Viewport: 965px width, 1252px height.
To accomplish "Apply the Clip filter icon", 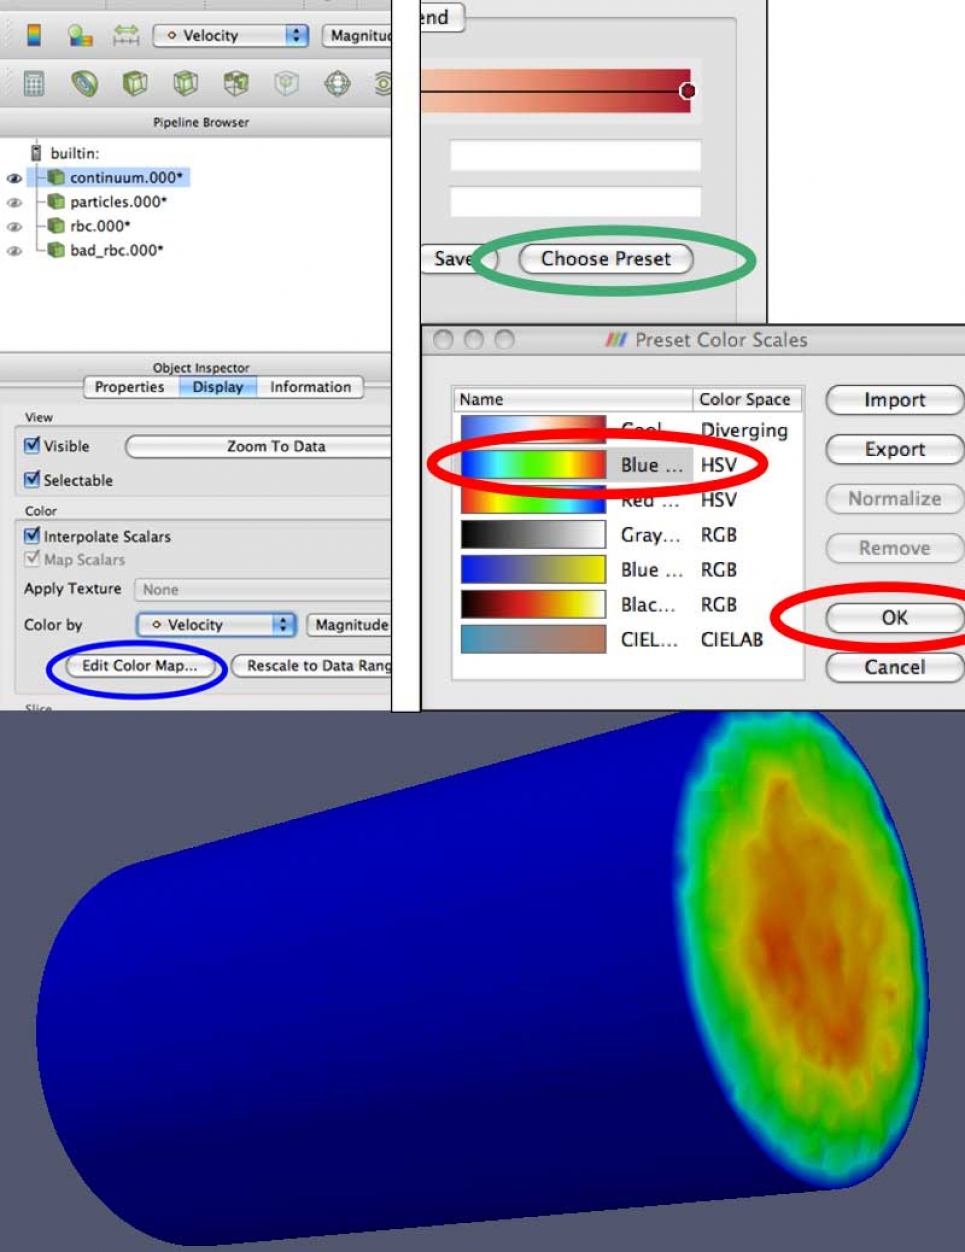I will click(x=135, y=84).
